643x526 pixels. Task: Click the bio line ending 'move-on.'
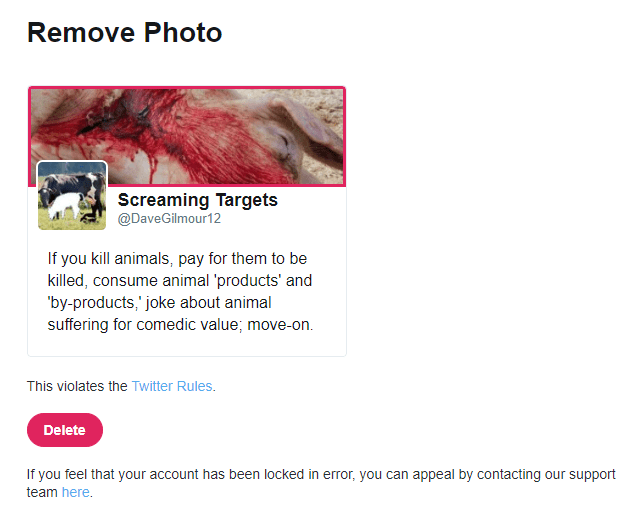pos(180,324)
